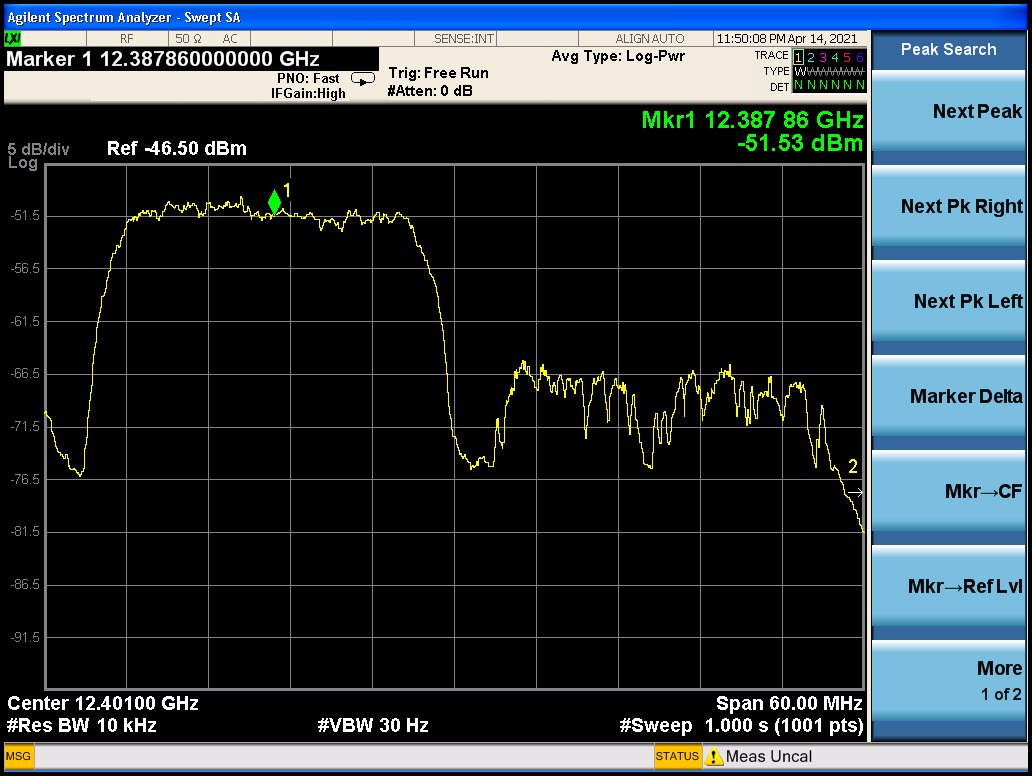Click the Meas Uncal status message
This screenshot has width=1032, height=776.
pos(769,757)
